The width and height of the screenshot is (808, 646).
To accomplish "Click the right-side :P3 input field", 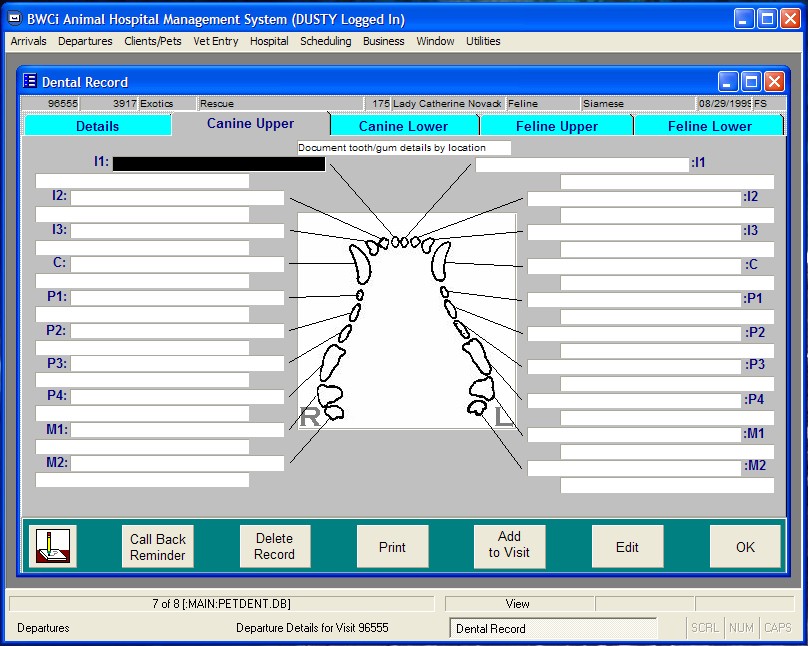I will [634, 367].
